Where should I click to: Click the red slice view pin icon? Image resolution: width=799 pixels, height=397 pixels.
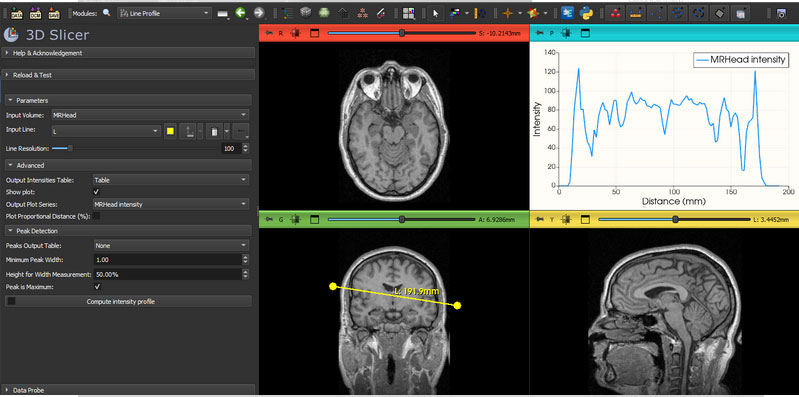pyautogui.click(x=269, y=34)
